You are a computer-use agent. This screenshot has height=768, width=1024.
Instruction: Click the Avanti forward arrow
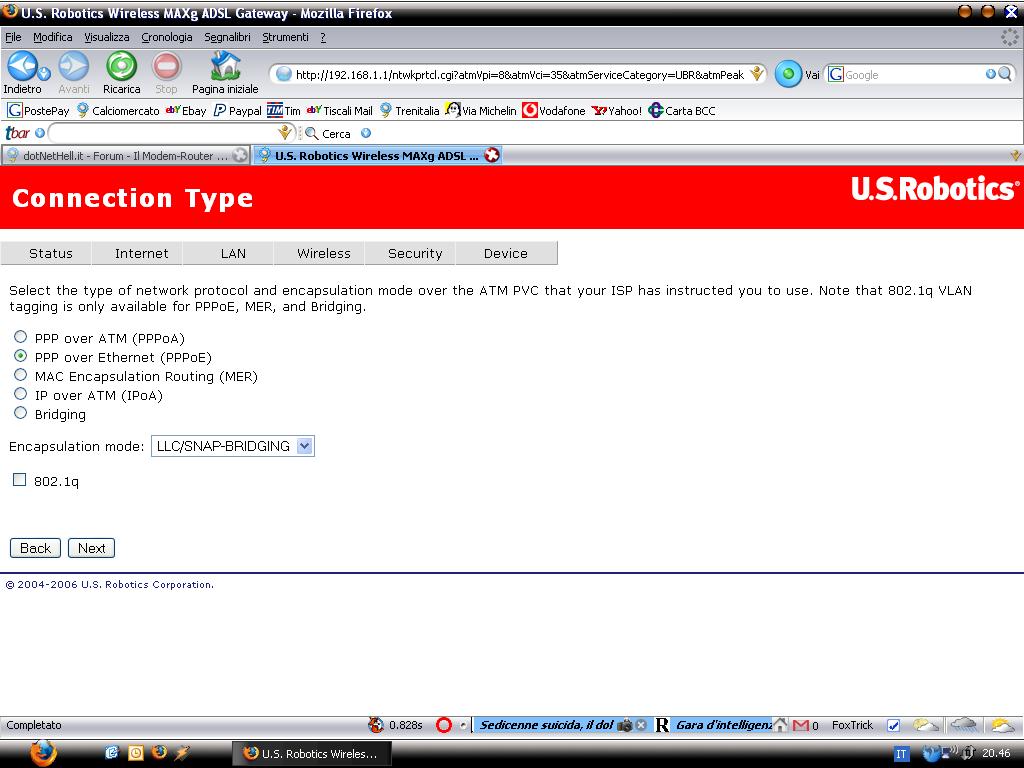click(x=73, y=65)
